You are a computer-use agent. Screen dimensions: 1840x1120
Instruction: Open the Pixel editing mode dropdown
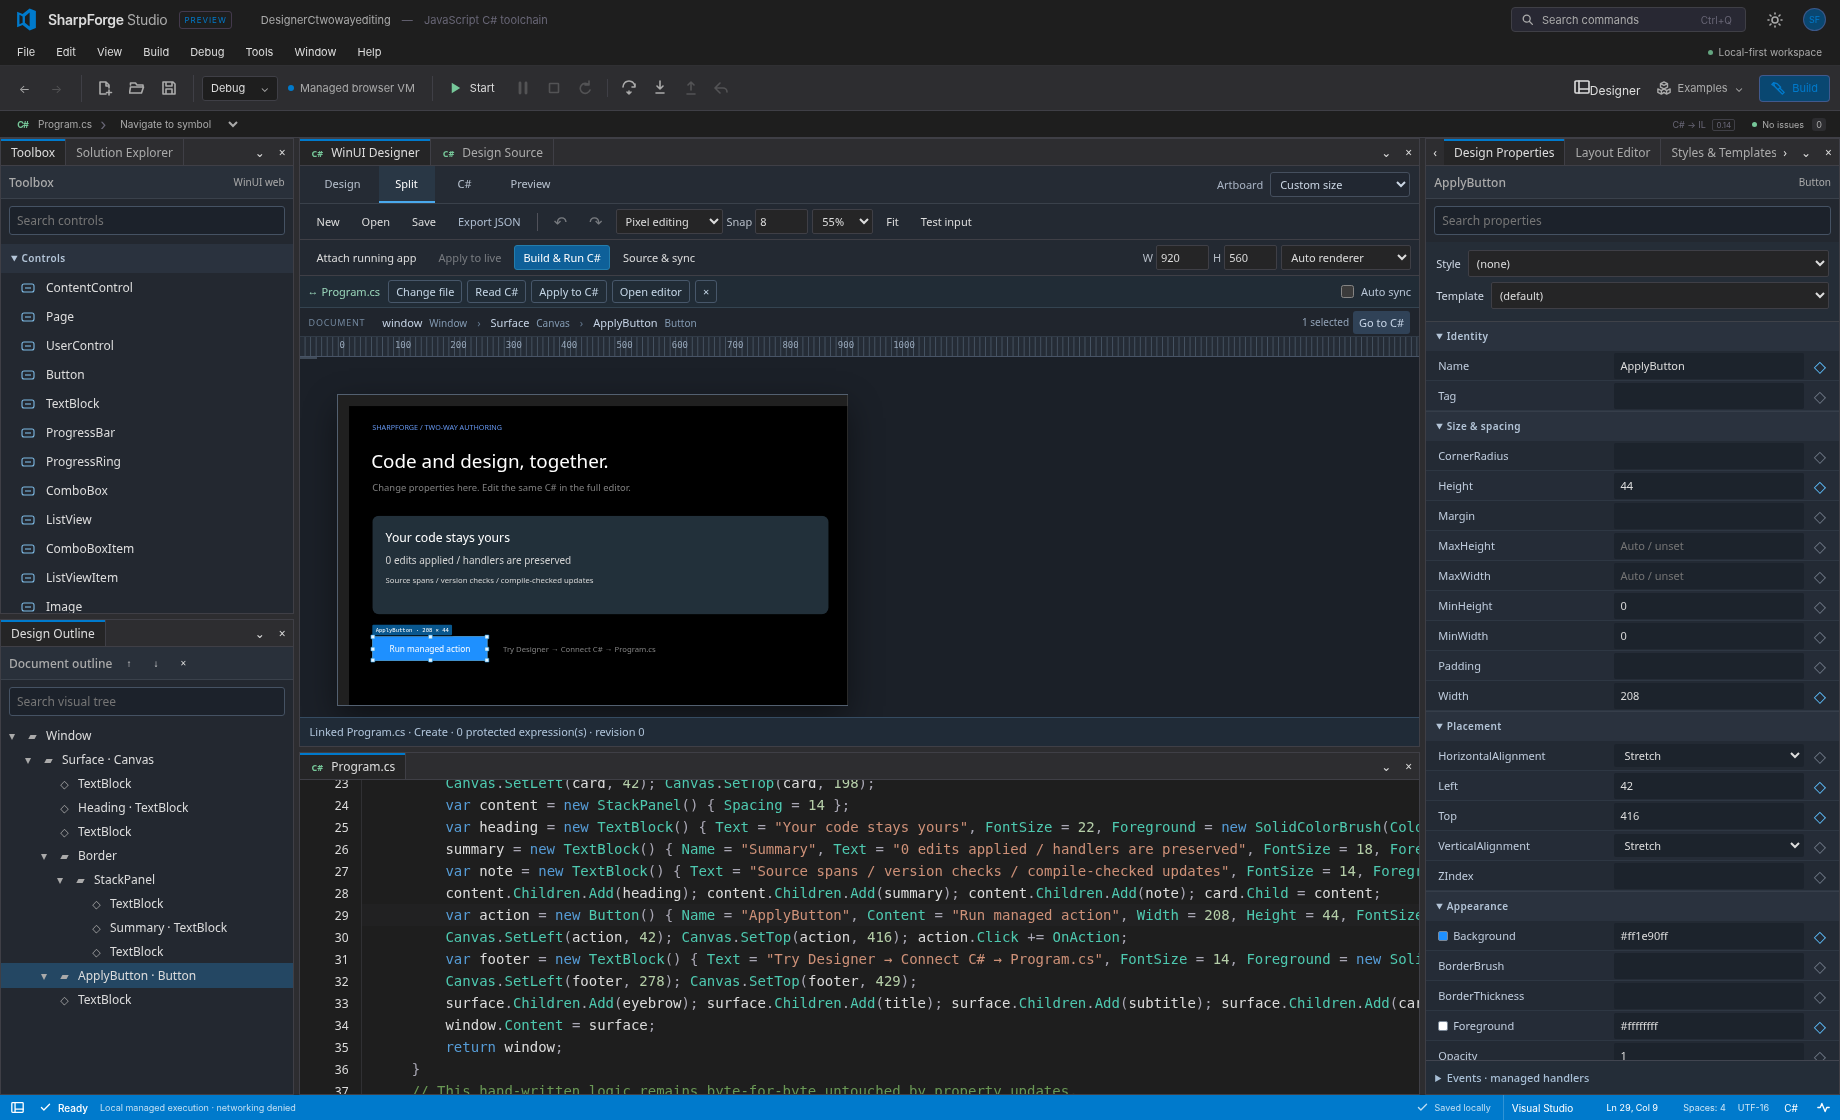(x=669, y=222)
